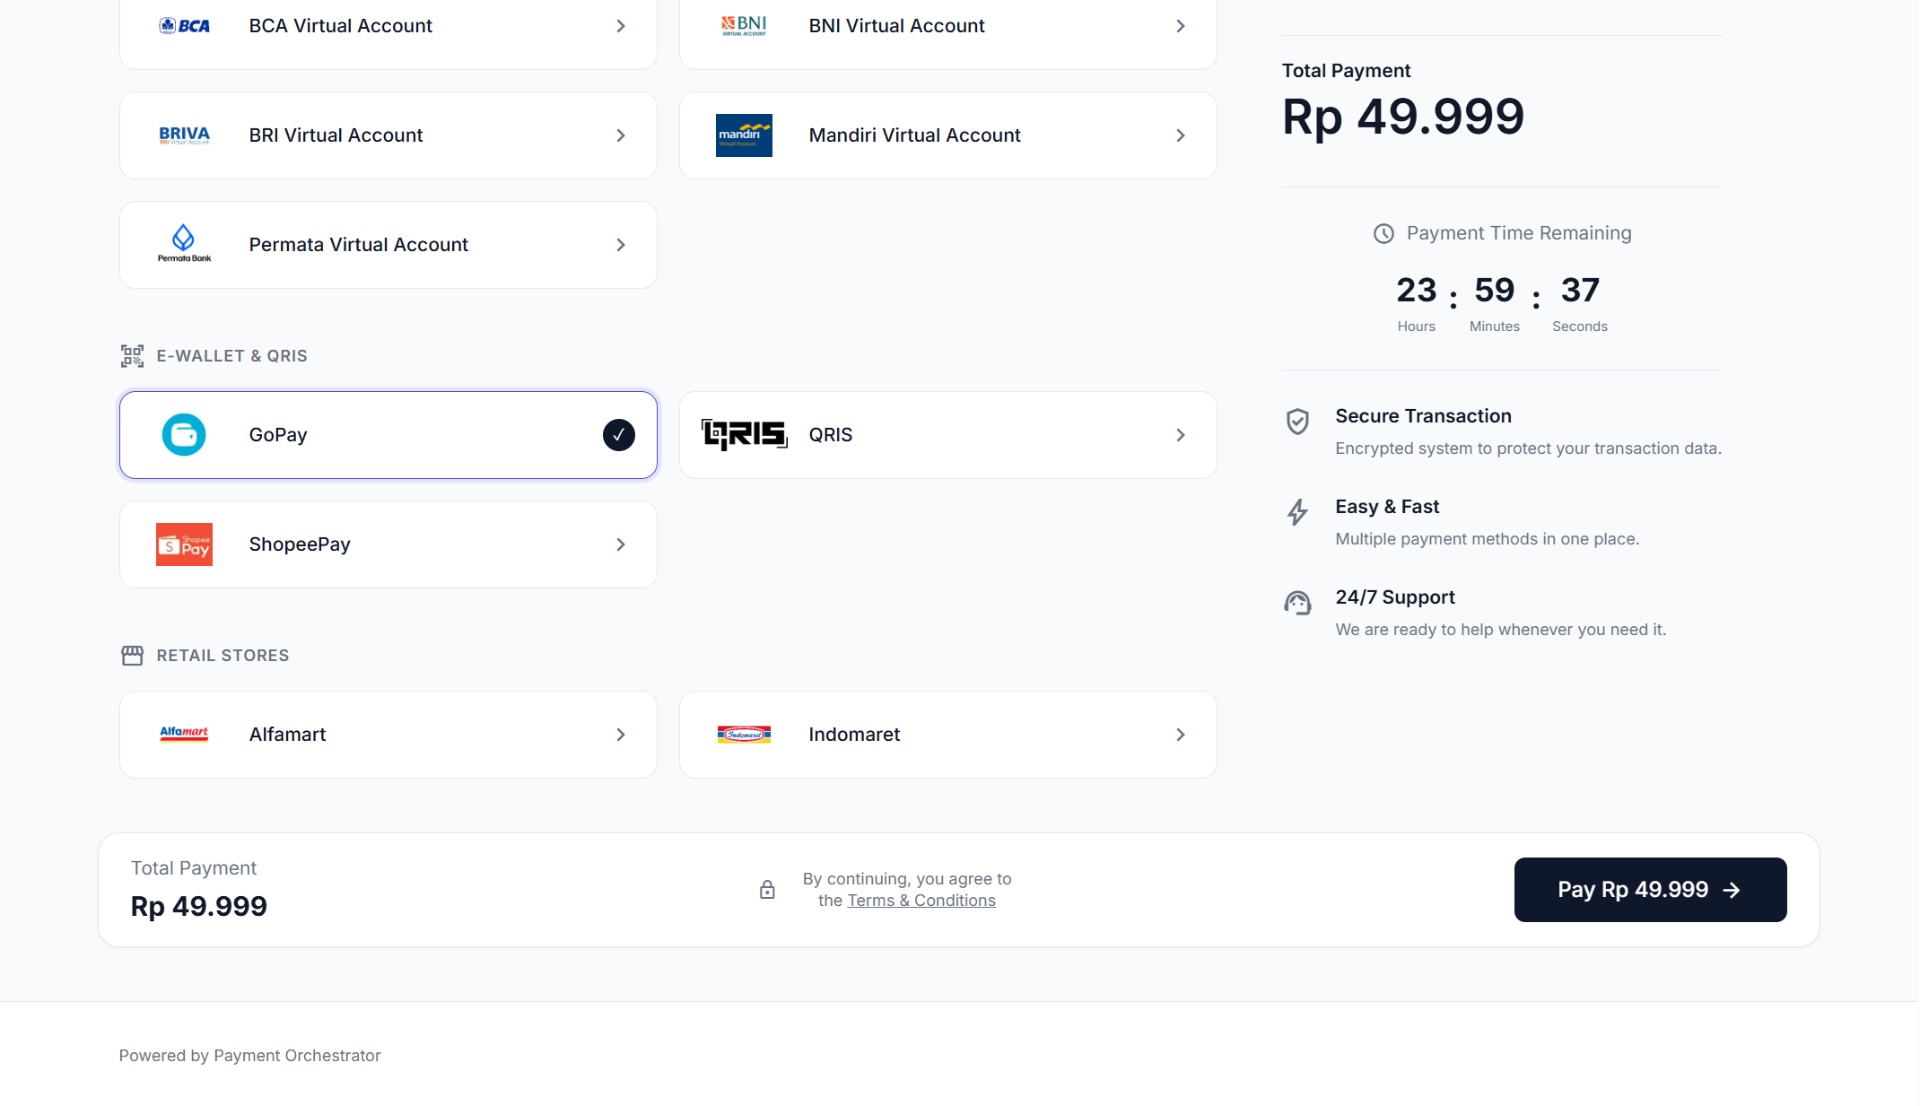Select the GoPay payment label
This screenshot has width=1920, height=1106.
coord(278,435)
